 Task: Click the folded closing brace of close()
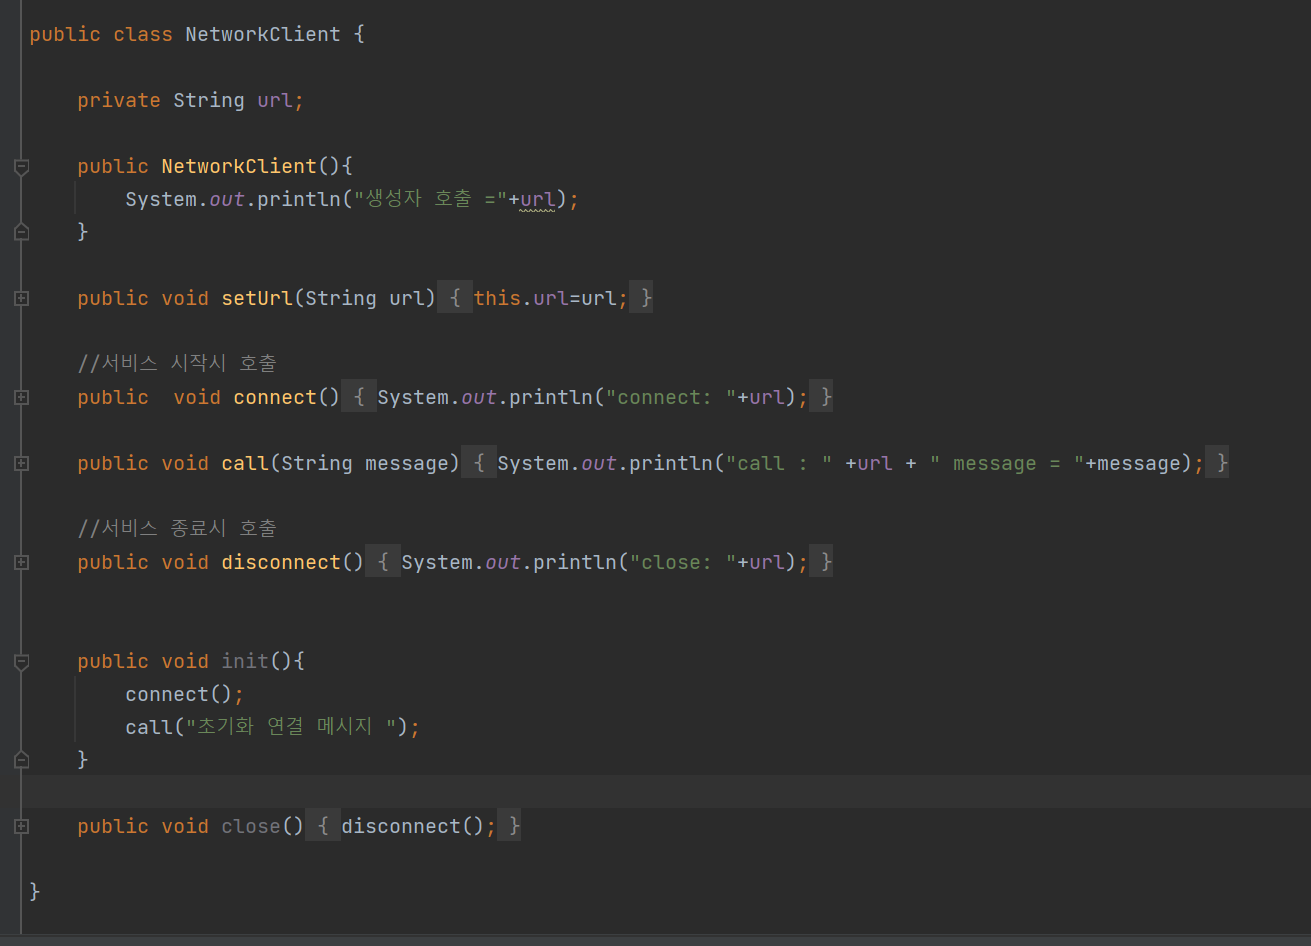click(x=509, y=826)
